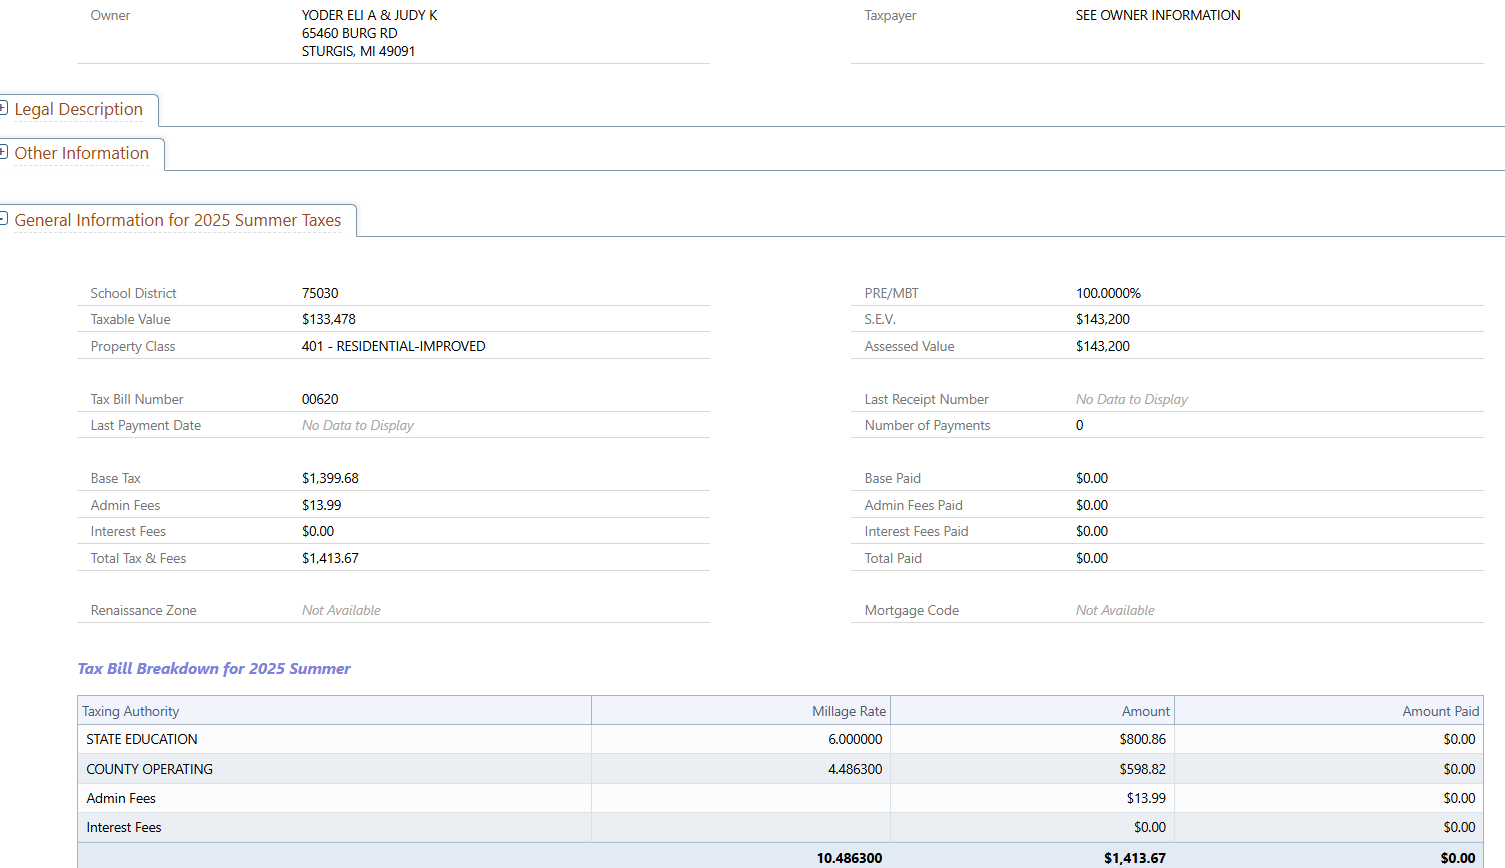Image resolution: width=1505 pixels, height=868 pixels.
Task: Click General Information for 2025 Summer Taxes heading
Action: 177,221
